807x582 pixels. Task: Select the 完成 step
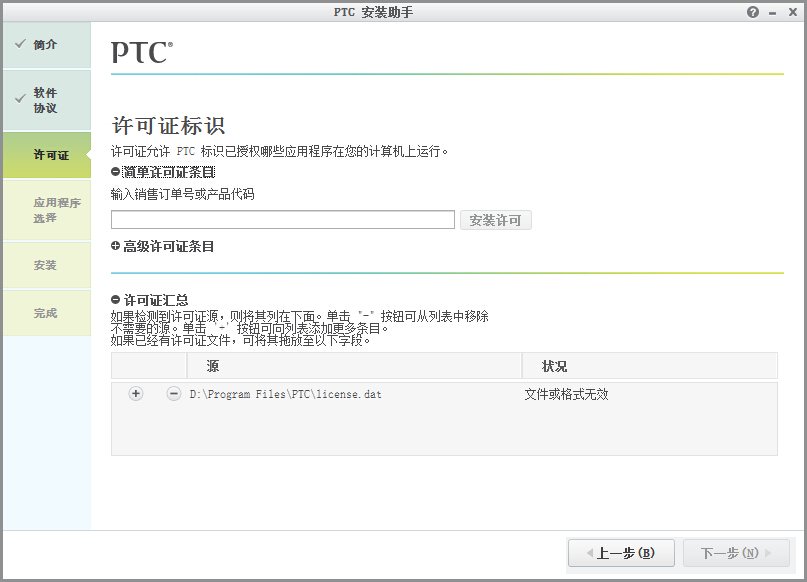47,313
